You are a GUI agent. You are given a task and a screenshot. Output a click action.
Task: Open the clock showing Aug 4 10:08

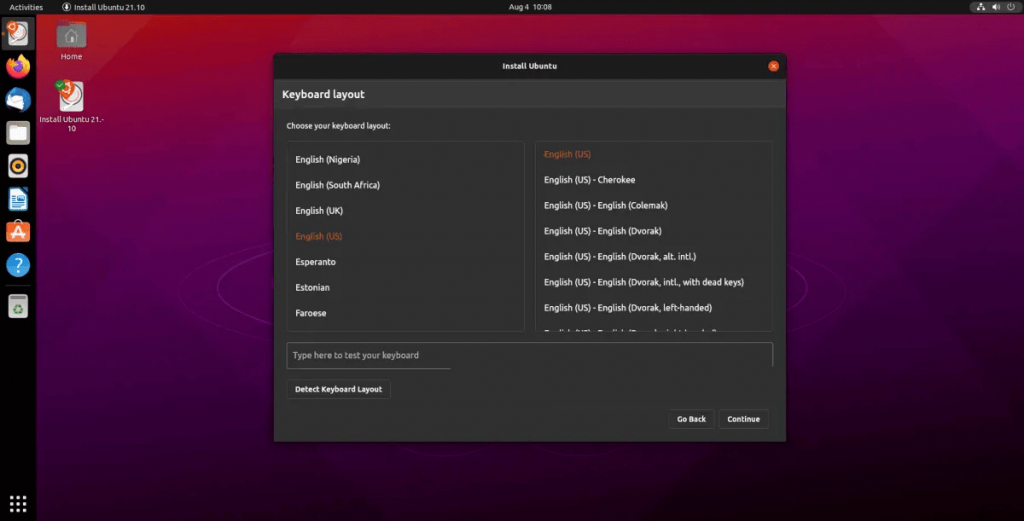(530, 7)
